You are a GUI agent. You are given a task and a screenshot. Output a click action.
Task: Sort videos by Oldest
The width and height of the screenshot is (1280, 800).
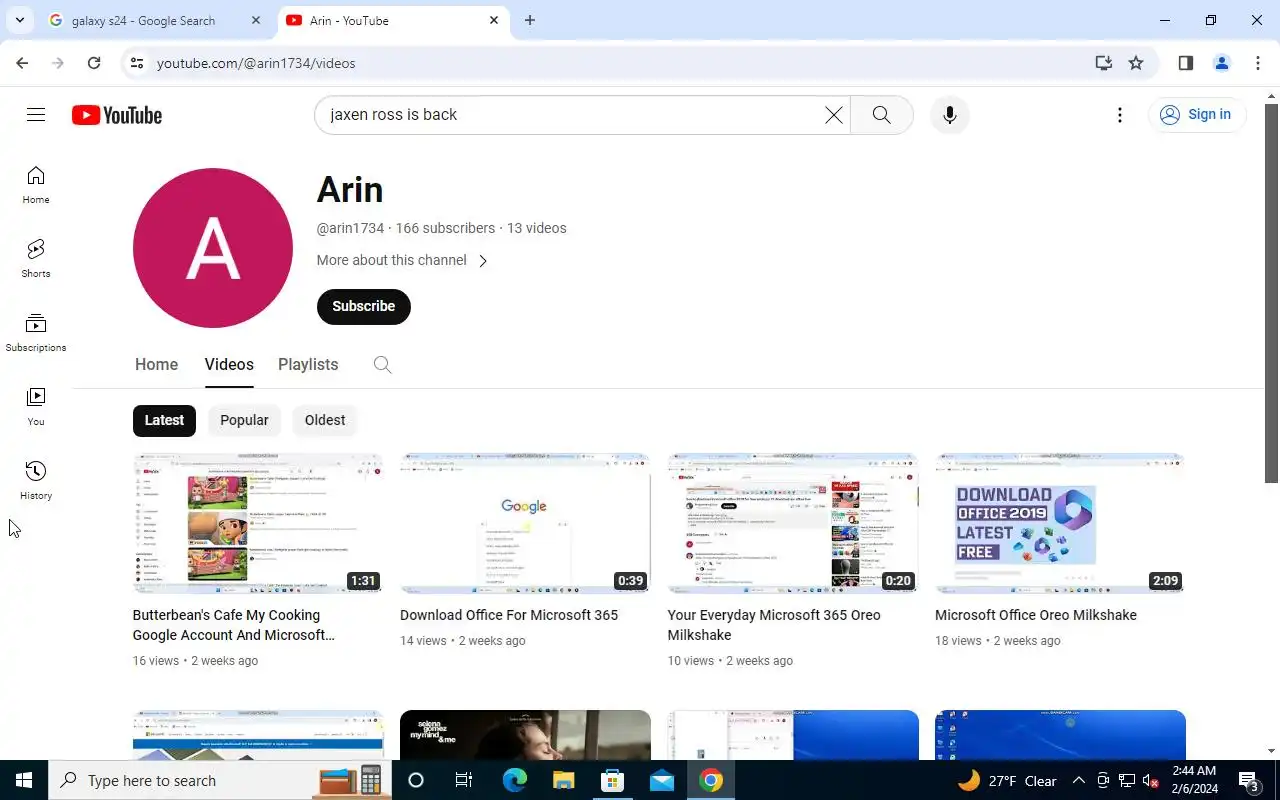[325, 420]
